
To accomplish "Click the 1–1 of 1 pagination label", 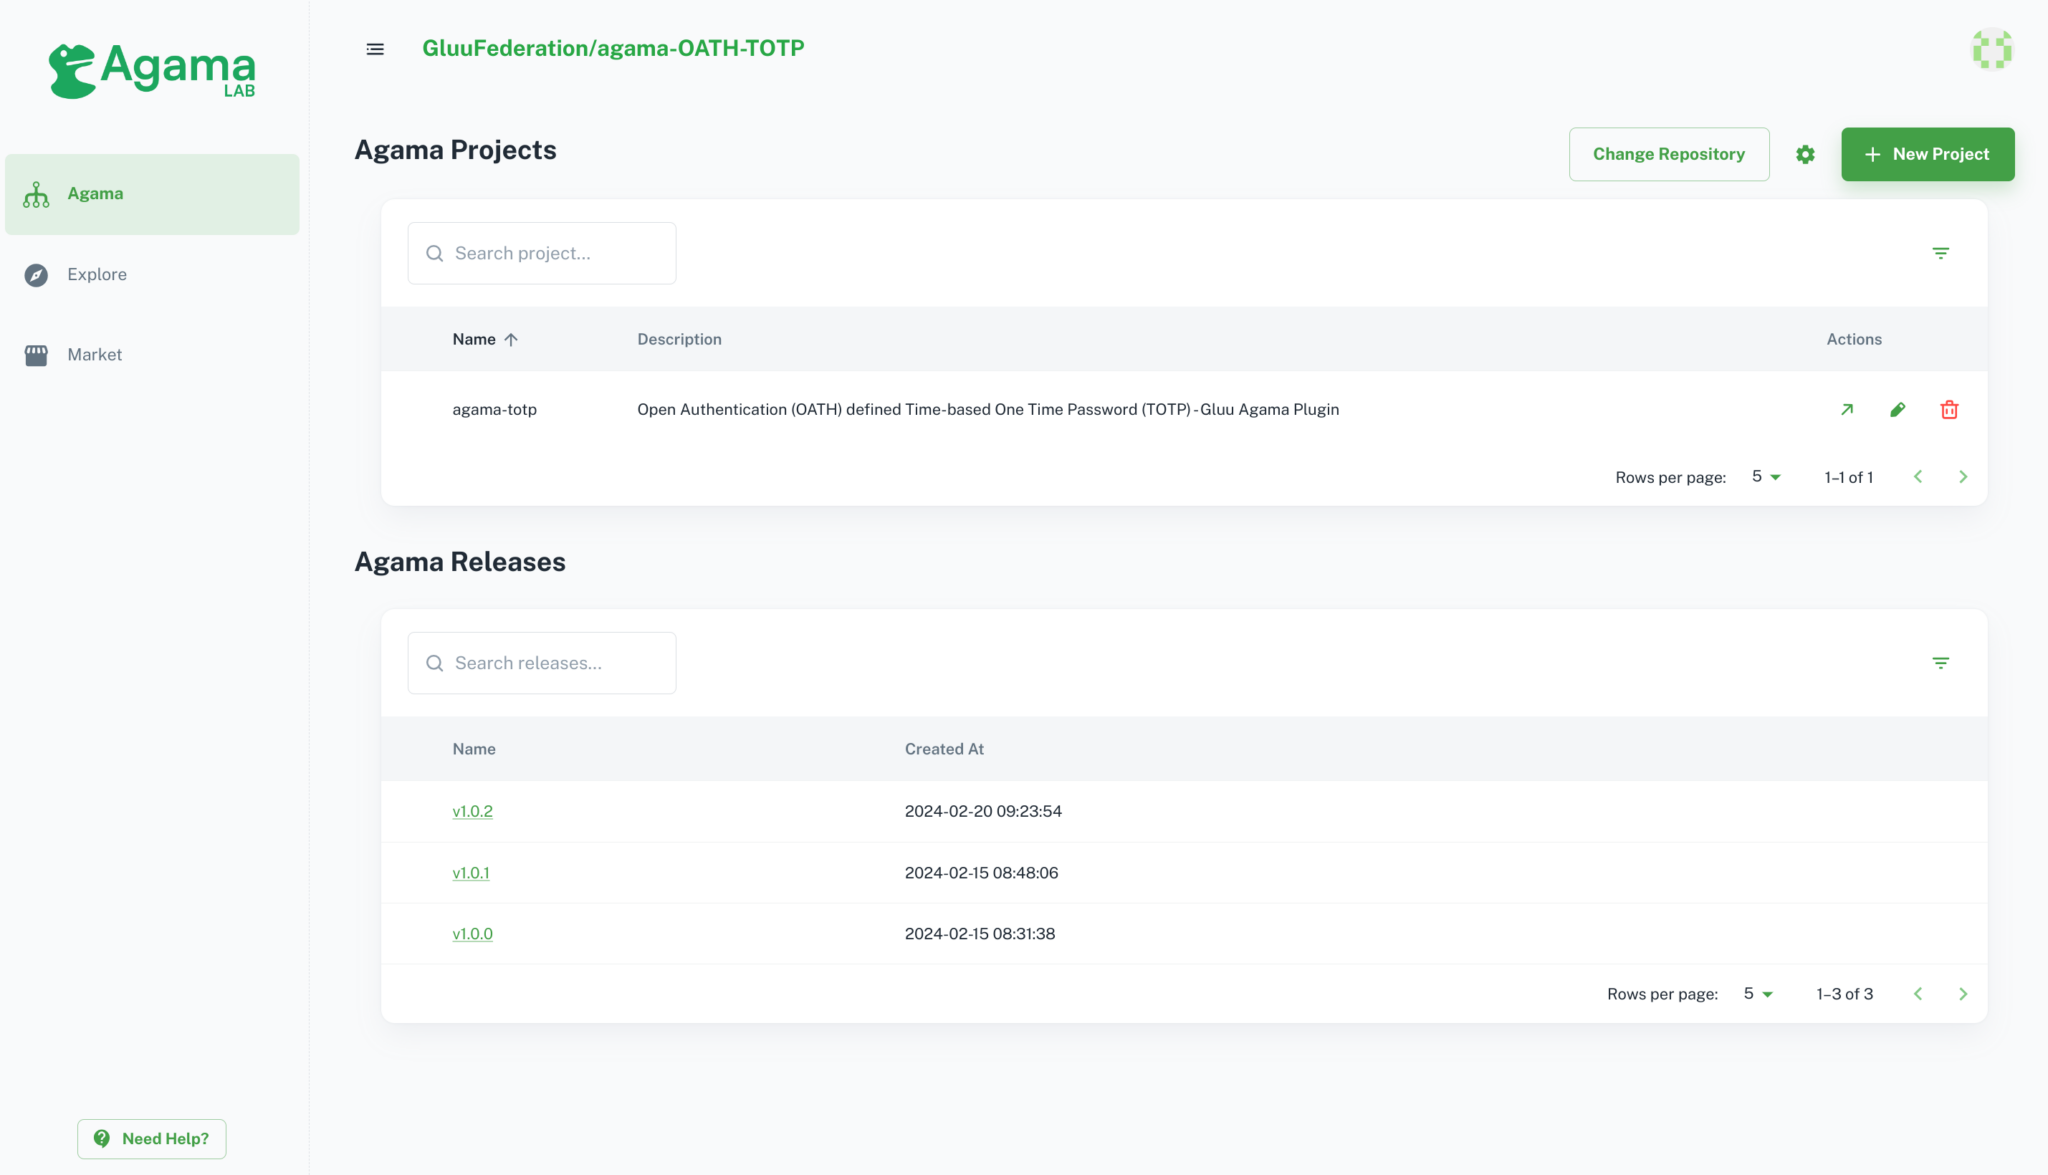I will pos(1848,477).
